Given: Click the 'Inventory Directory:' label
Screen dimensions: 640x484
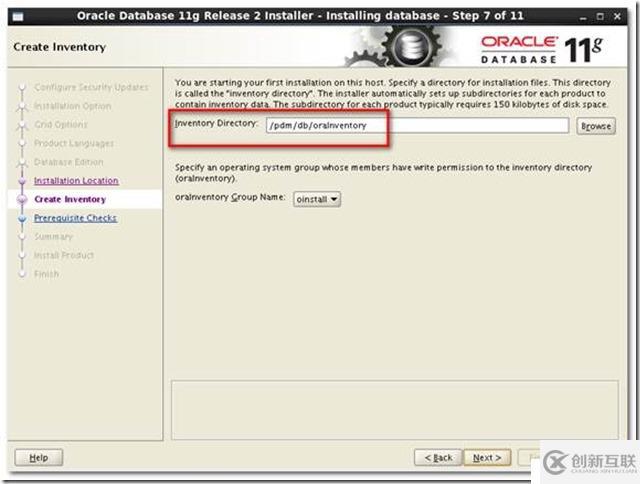Looking at the screenshot, I should click(216, 123).
